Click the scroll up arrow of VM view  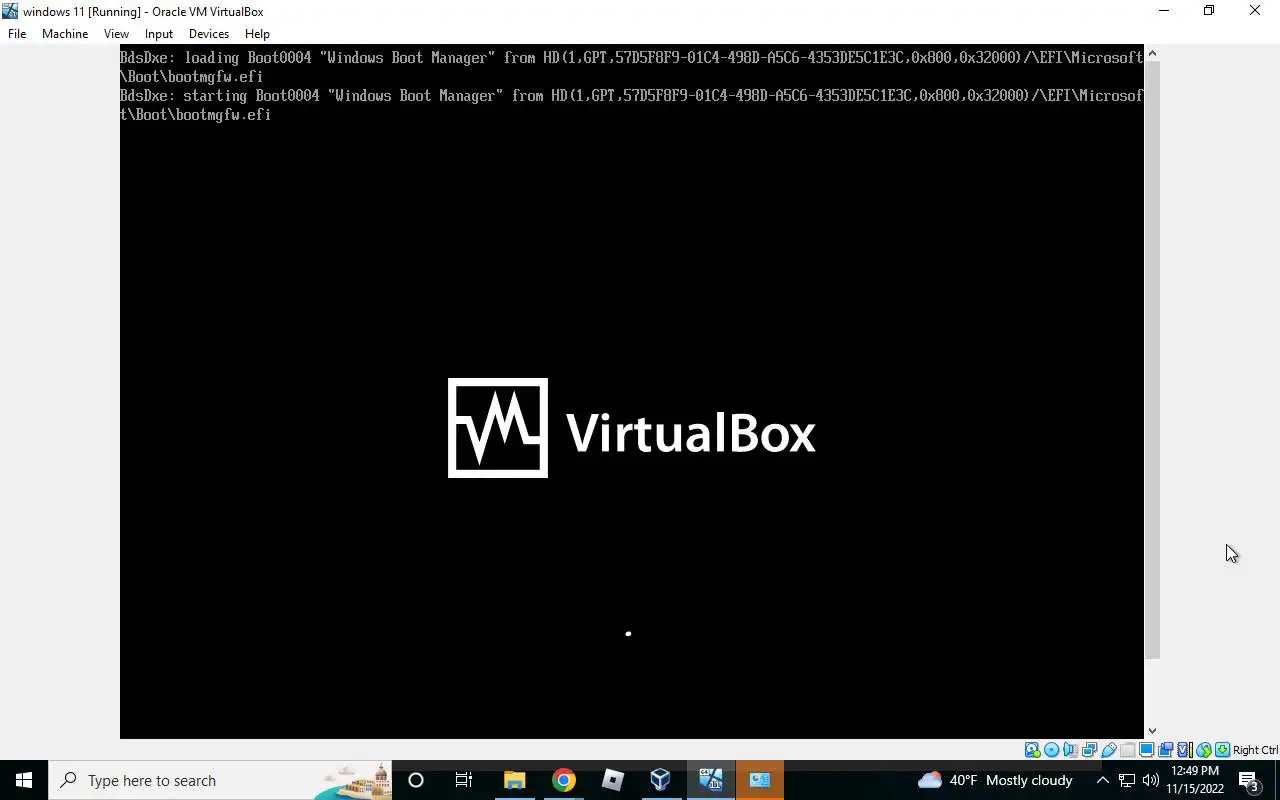1152,53
